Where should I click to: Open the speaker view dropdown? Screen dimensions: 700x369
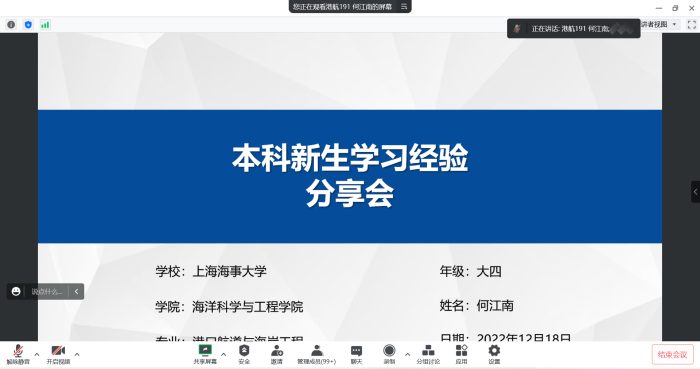(x=660, y=25)
